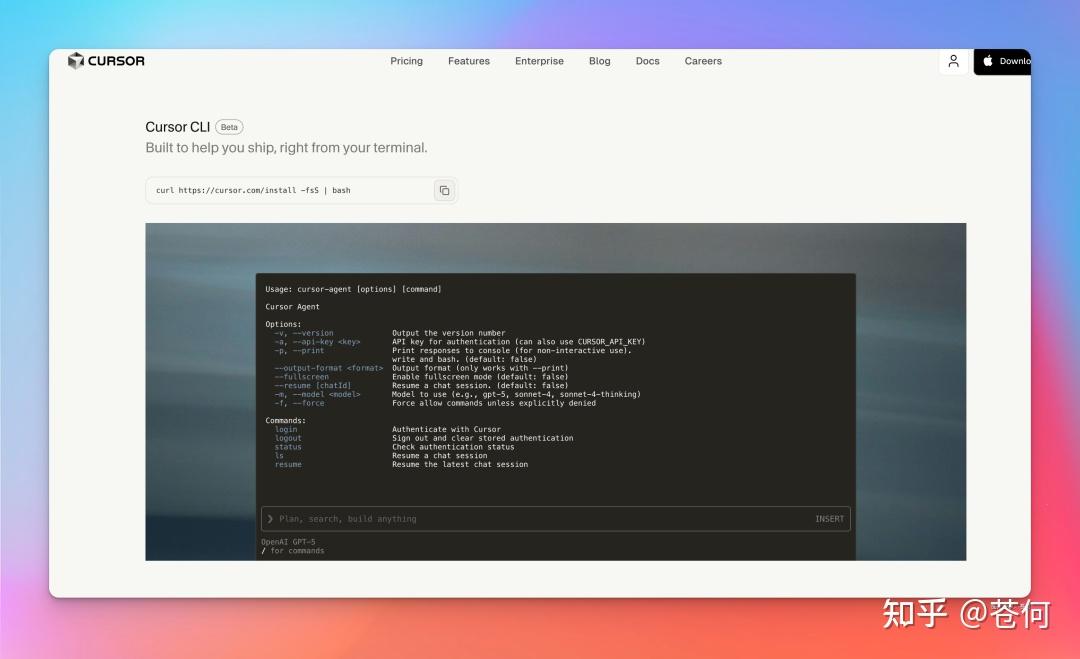Viewport: 1080px width, 659px height.
Task: Click the '/ for commands' hint
Action: click(x=293, y=551)
